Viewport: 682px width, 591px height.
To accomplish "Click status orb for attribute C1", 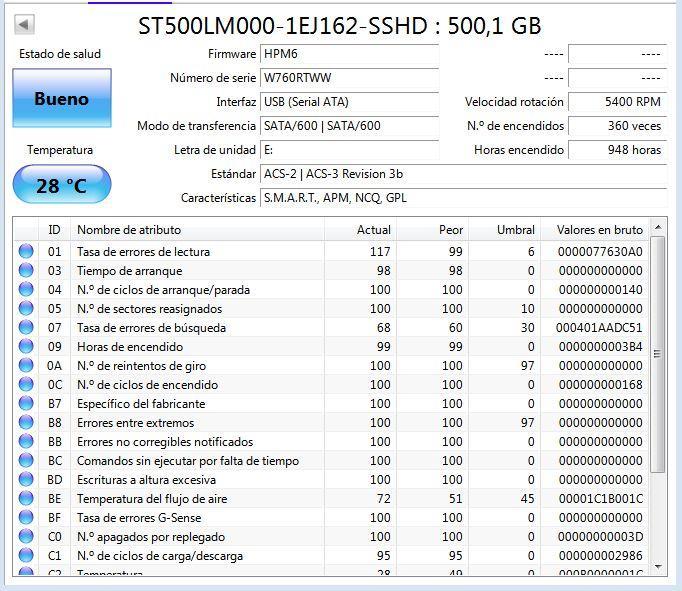I will click(26, 555).
